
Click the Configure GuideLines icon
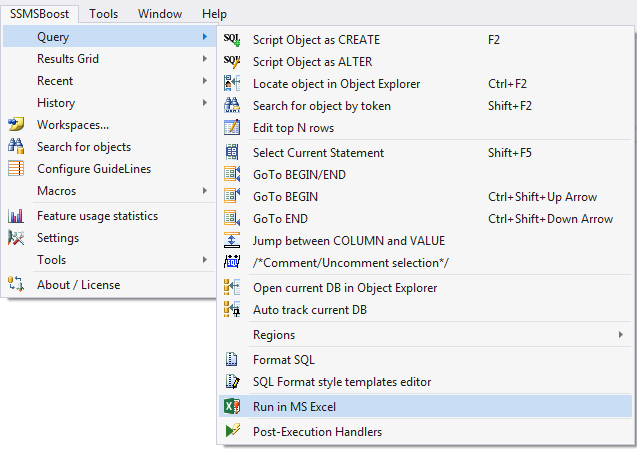click(16, 168)
